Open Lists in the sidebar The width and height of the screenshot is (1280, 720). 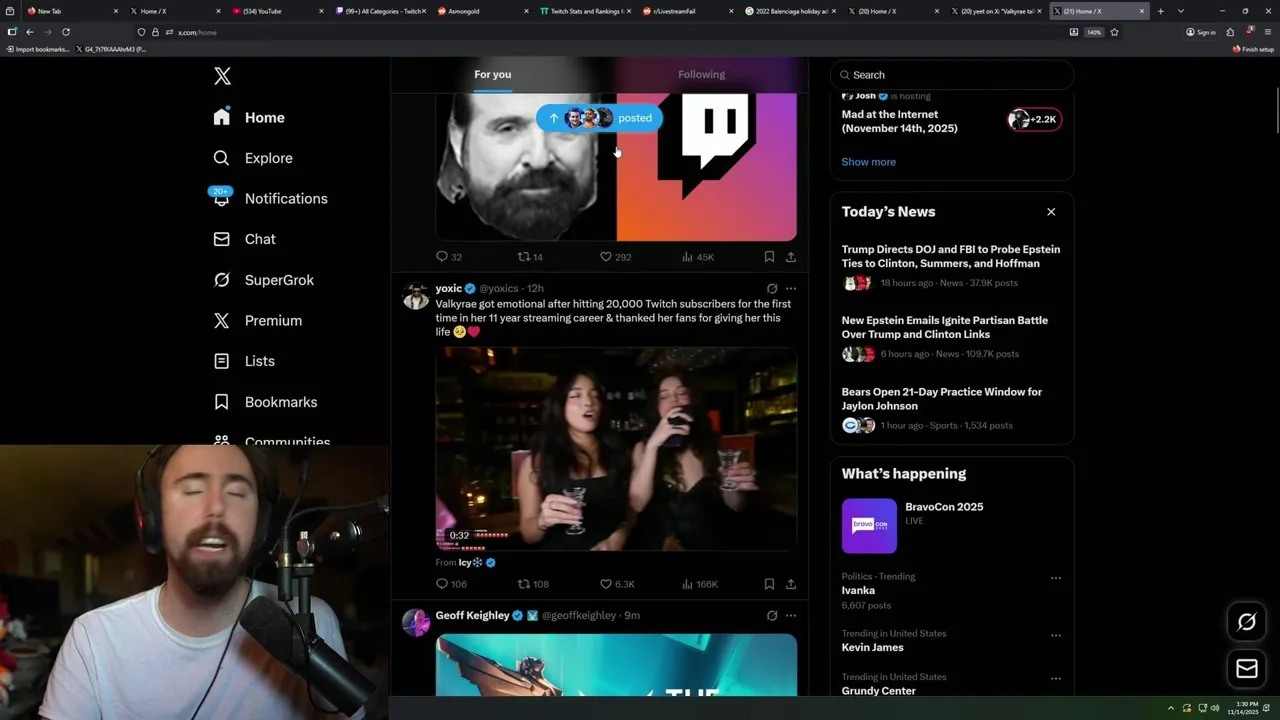(x=245, y=361)
